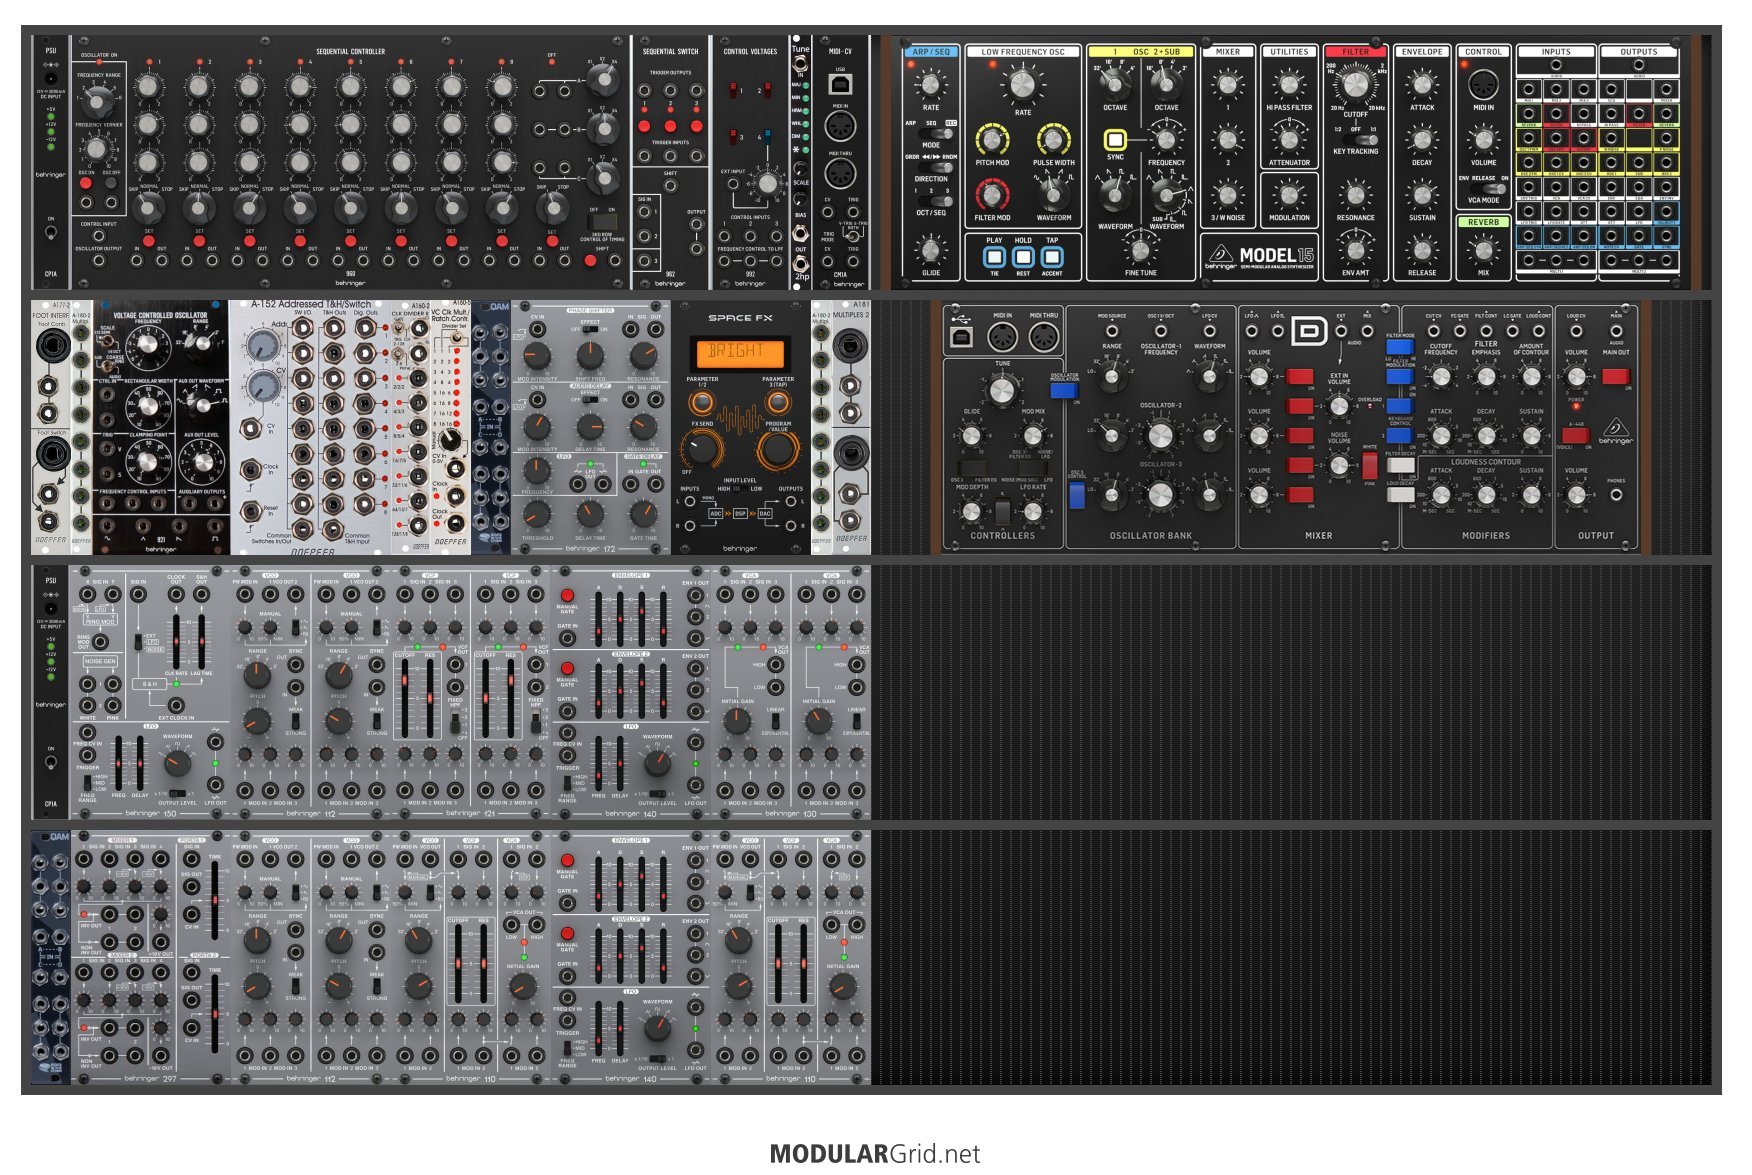Click the FX Send knob on Space FX
Screen dimensions: 1752x1175
click(702, 450)
